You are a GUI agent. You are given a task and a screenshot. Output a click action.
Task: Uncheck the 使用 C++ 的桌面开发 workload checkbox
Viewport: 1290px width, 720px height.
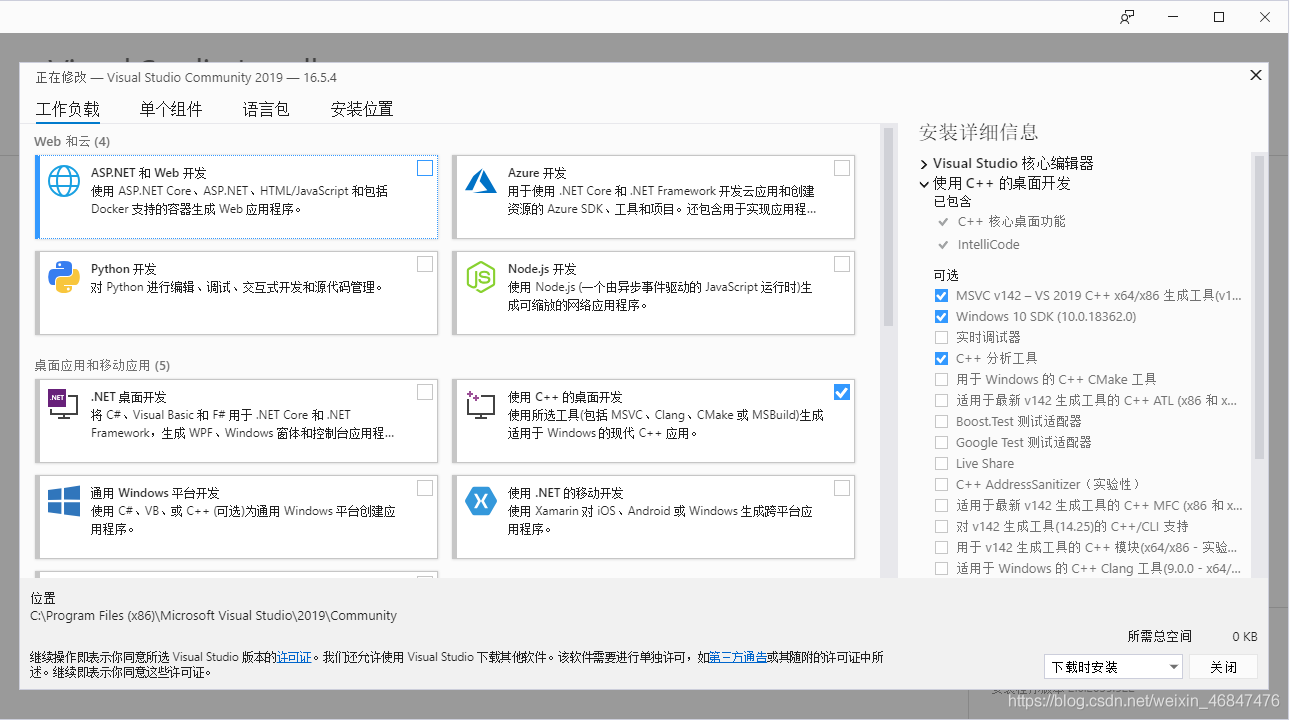pyautogui.click(x=842, y=392)
